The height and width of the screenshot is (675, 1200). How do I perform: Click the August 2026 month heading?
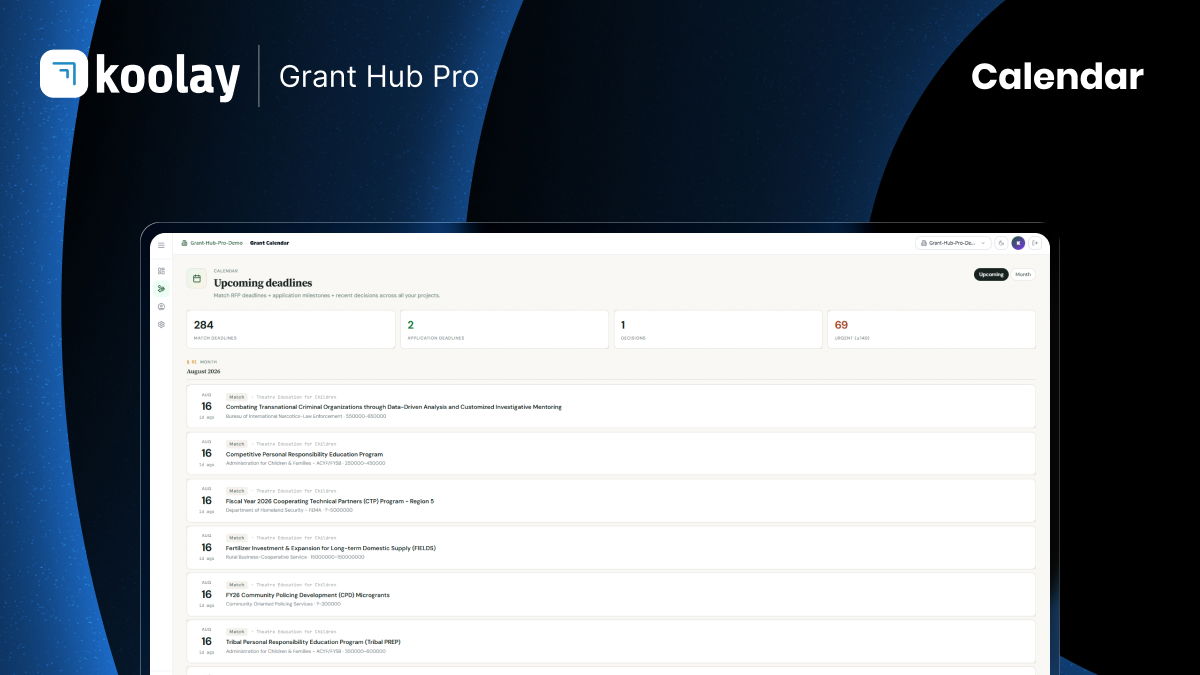pos(204,371)
